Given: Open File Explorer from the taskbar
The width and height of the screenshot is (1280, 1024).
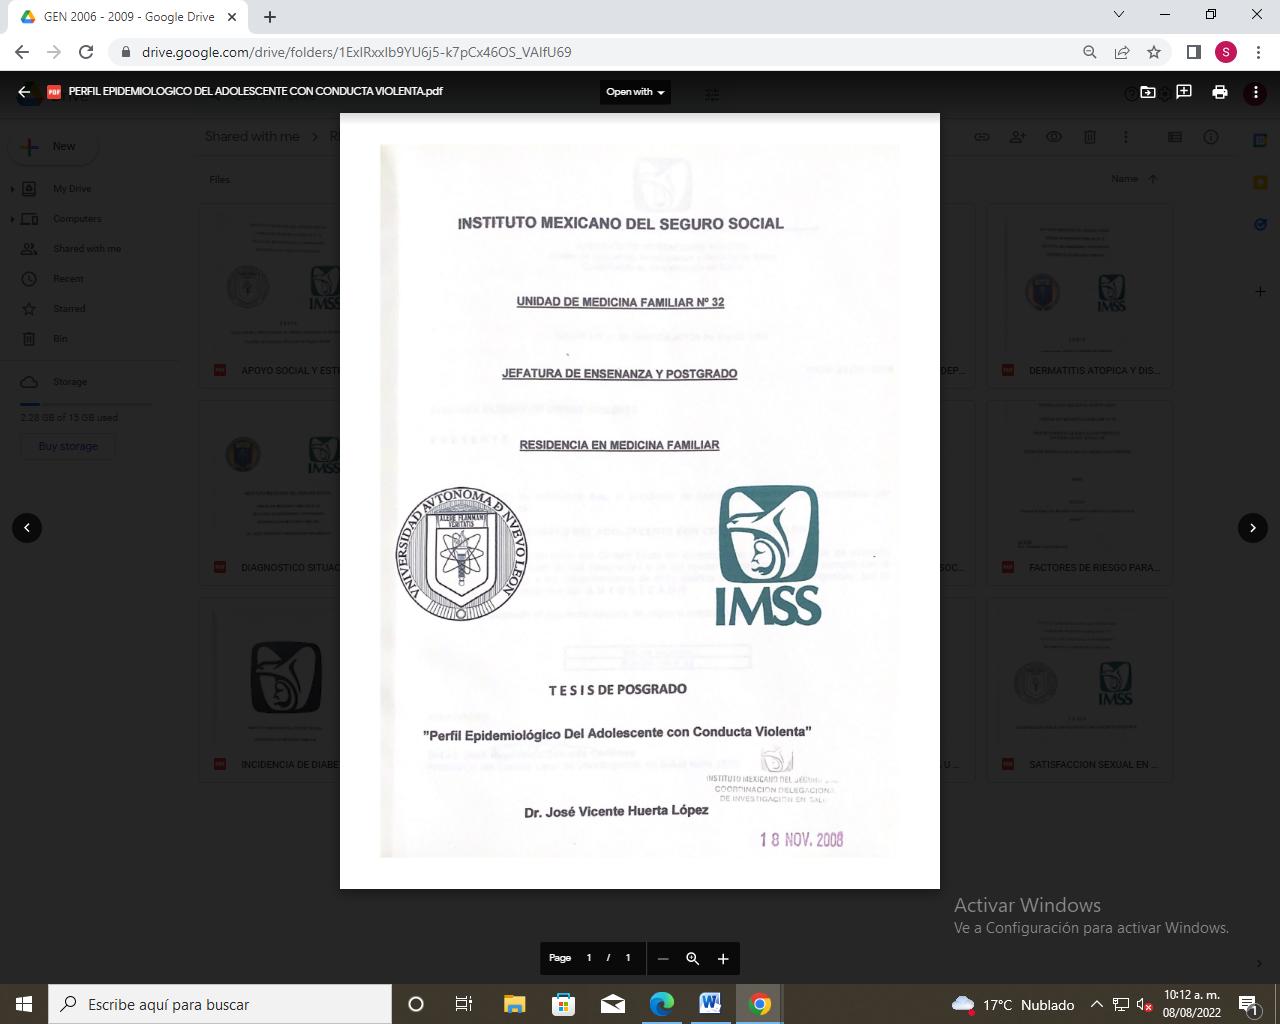Looking at the screenshot, I should [x=514, y=1004].
